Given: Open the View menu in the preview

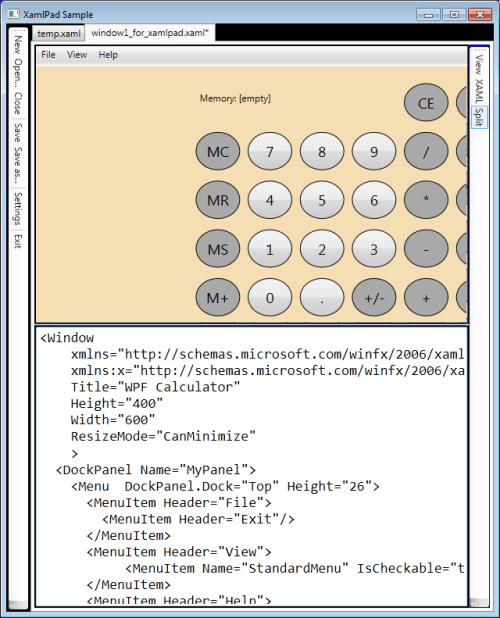Looking at the screenshot, I should [77, 55].
